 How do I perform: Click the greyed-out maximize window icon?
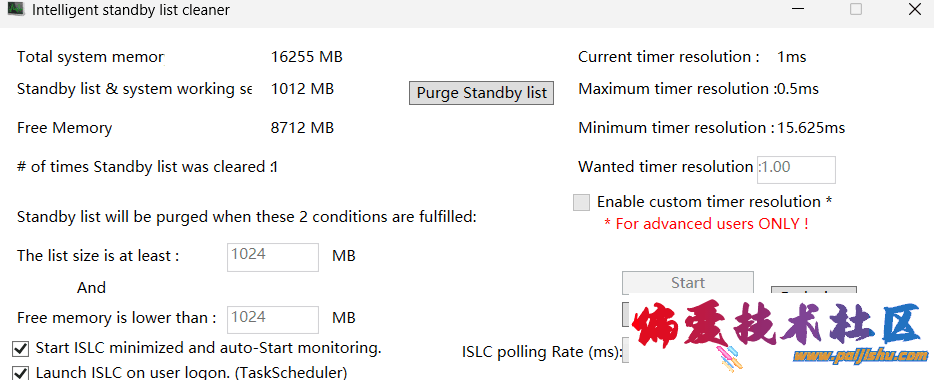[856, 9]
